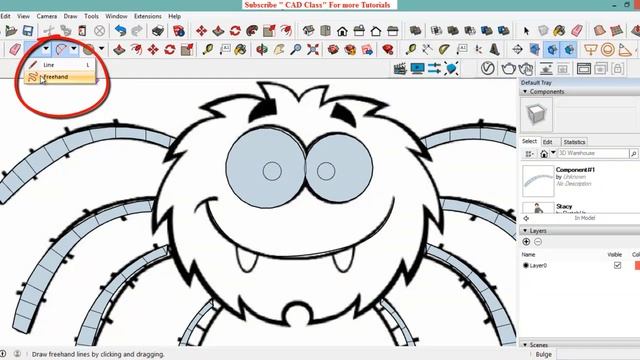640x360 pixels.
Task: Open the Help menu
Action: point(174,16)
